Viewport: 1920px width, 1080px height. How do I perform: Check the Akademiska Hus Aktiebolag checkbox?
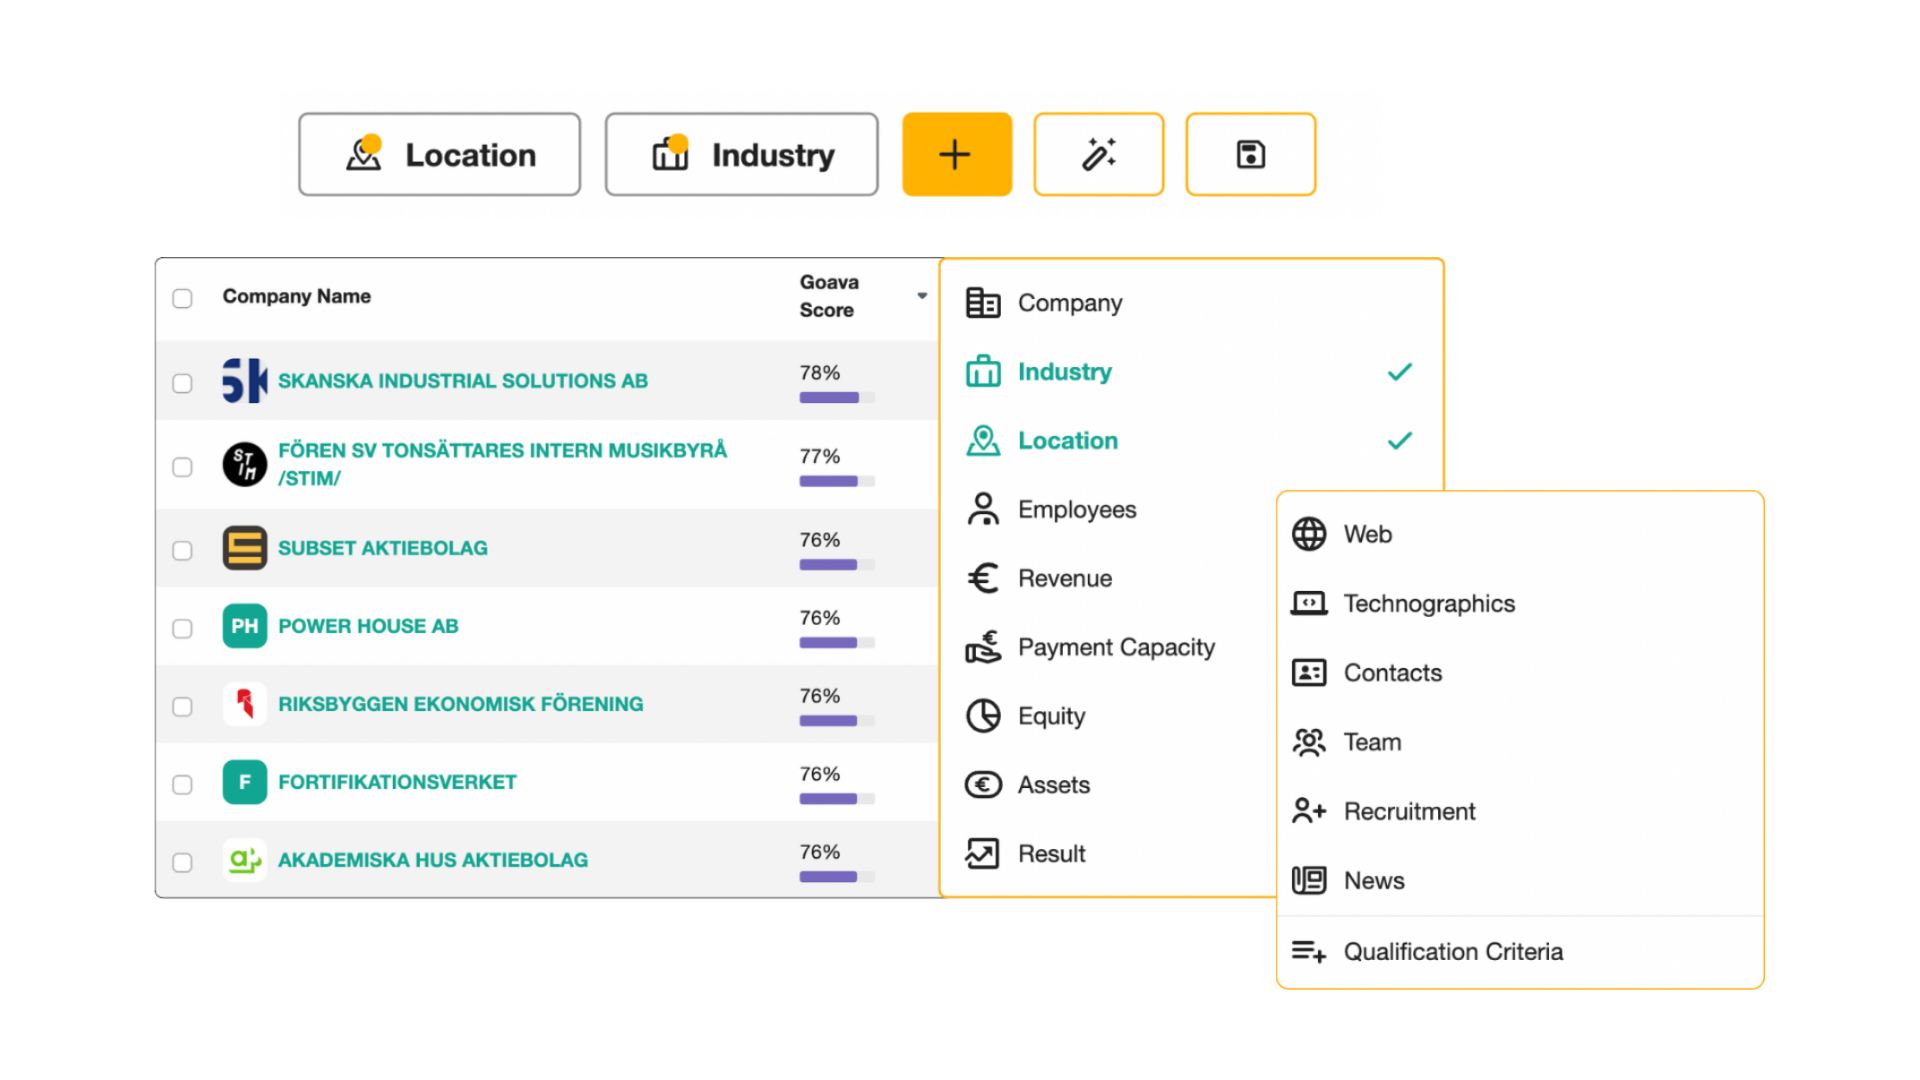pyautogui.click(x=182, y=862)
